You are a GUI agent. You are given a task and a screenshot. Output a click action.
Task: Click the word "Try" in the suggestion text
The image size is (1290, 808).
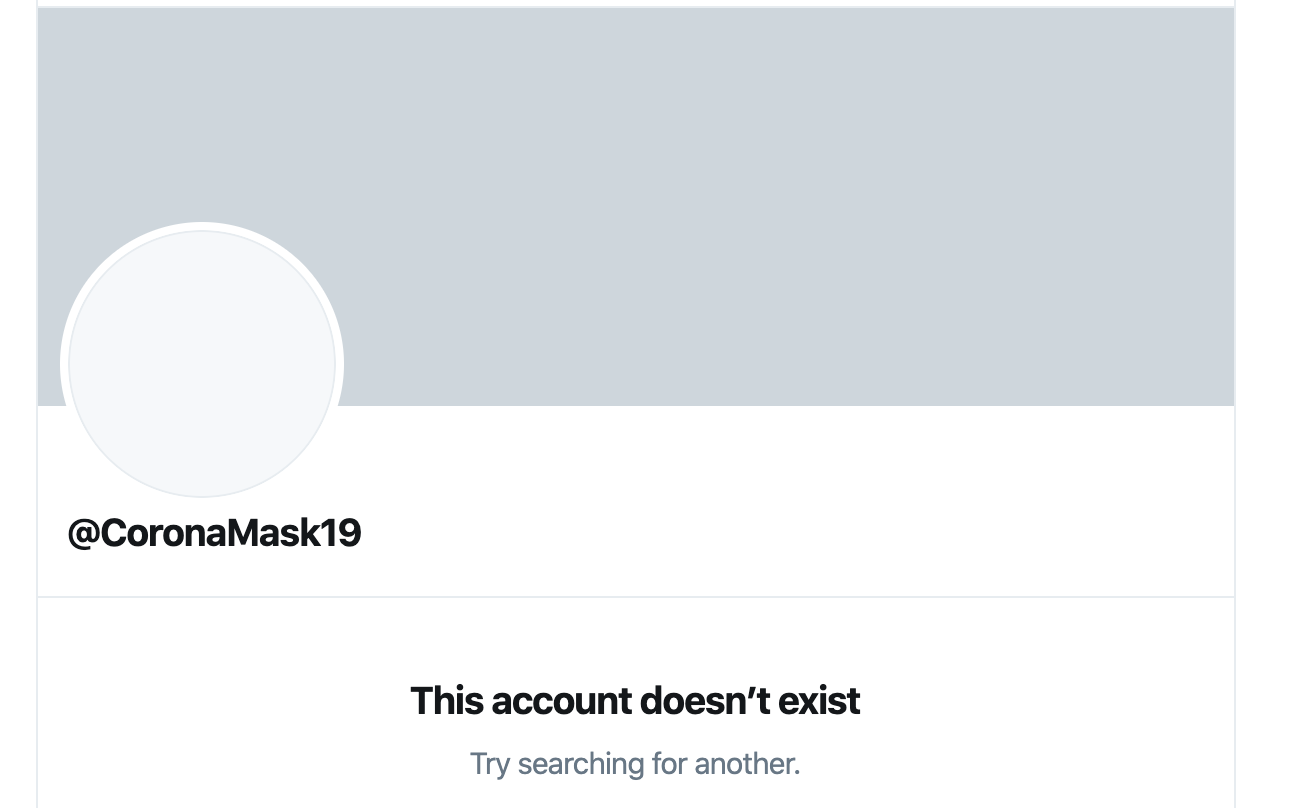click(490, 765)
